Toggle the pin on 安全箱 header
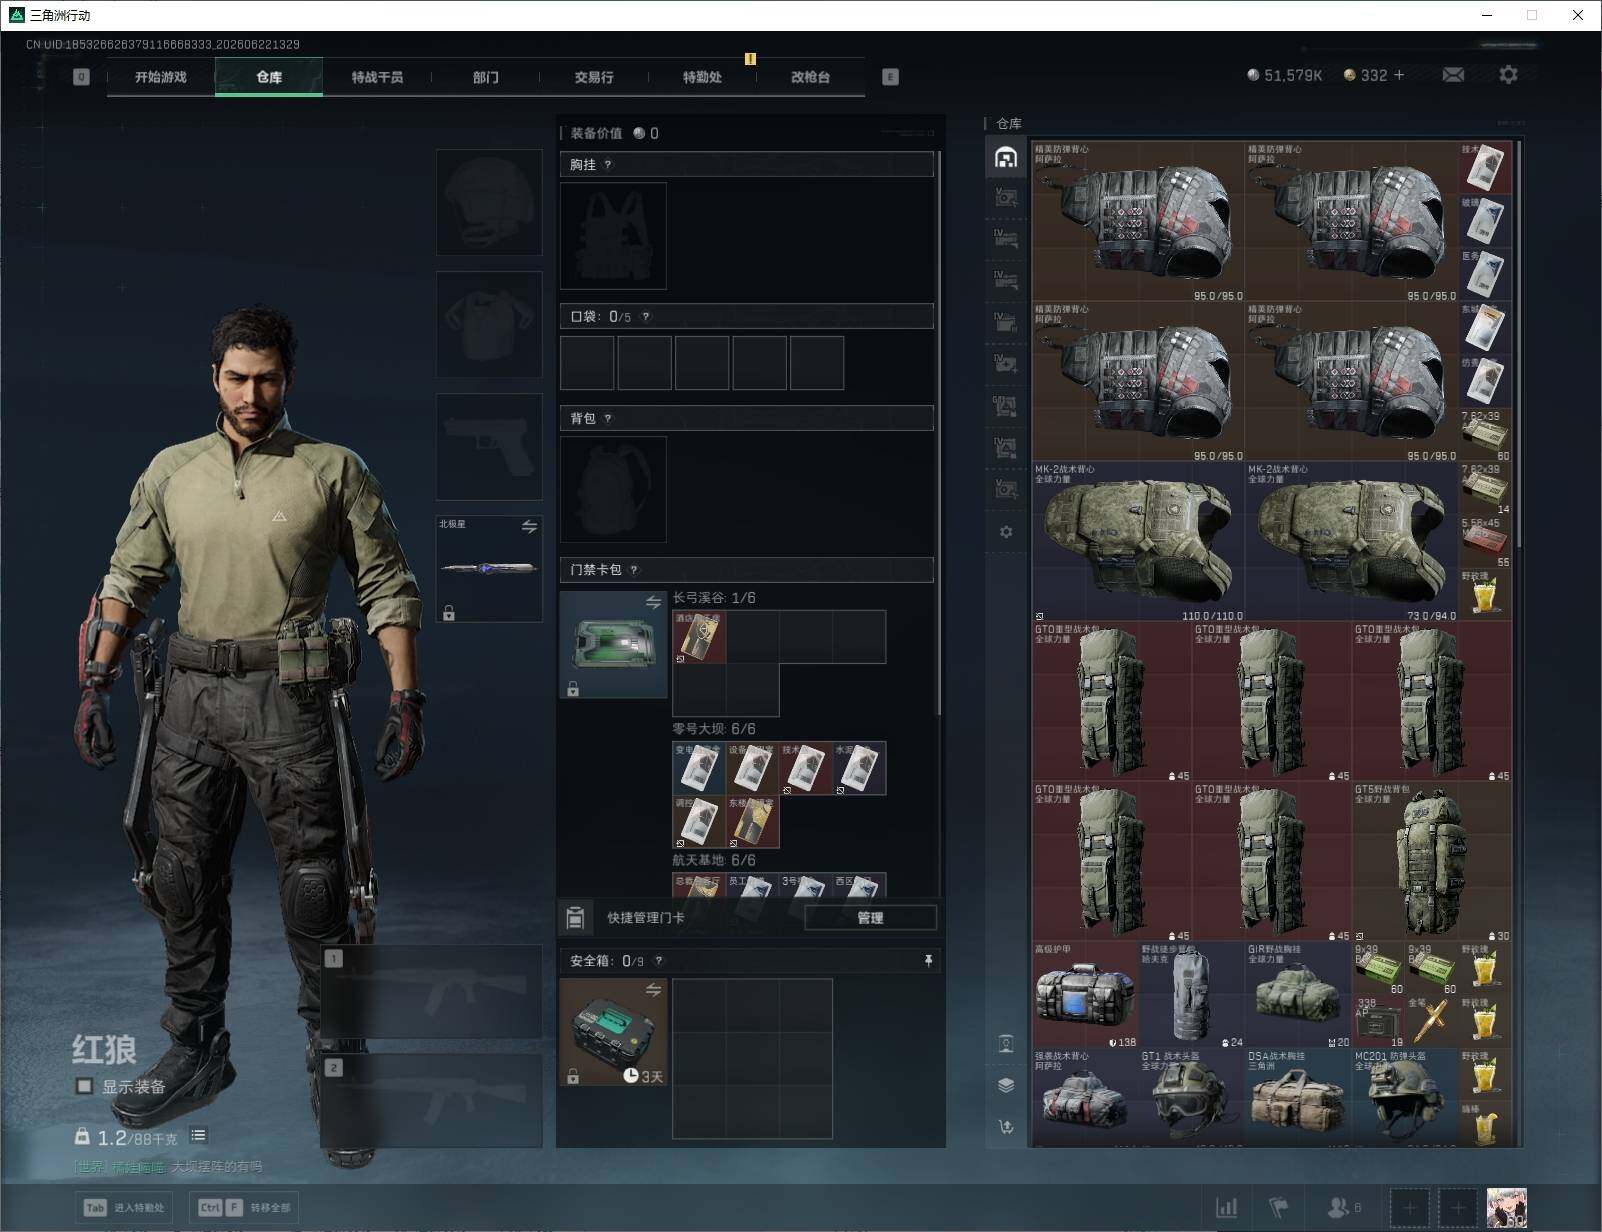Image resolution: width=1602 pixels, height=1232 pixels. click(928, 961)
